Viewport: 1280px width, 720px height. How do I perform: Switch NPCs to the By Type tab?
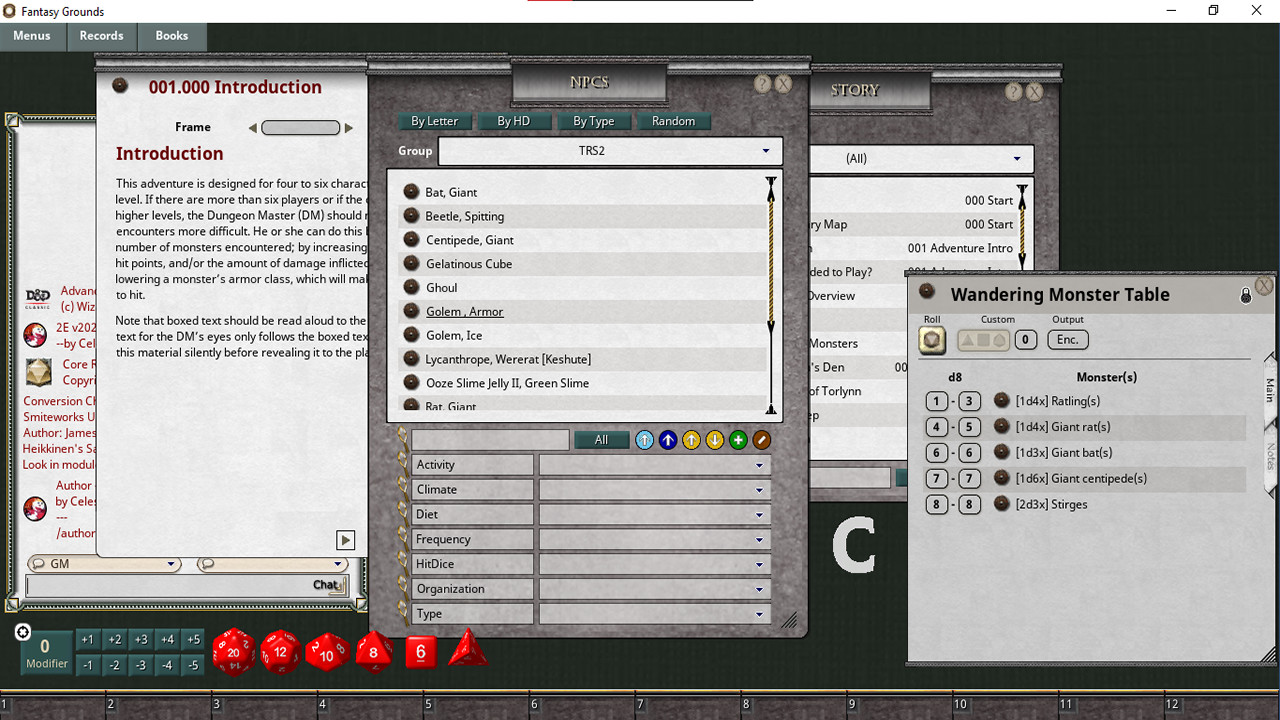pyautogui.click(x=594, y=121)
